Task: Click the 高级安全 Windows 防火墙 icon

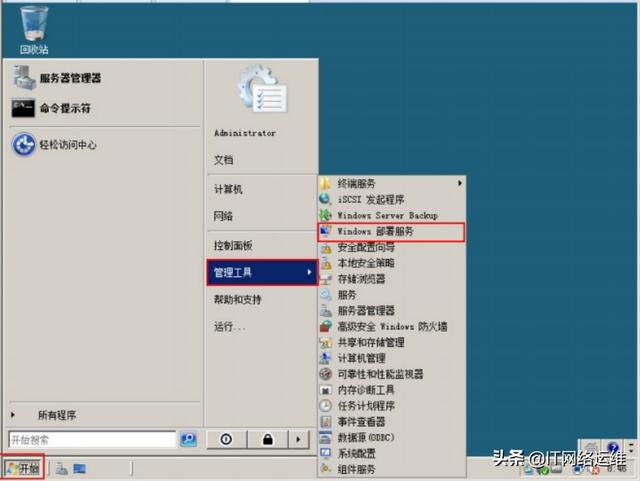Action: pos(325,326)
